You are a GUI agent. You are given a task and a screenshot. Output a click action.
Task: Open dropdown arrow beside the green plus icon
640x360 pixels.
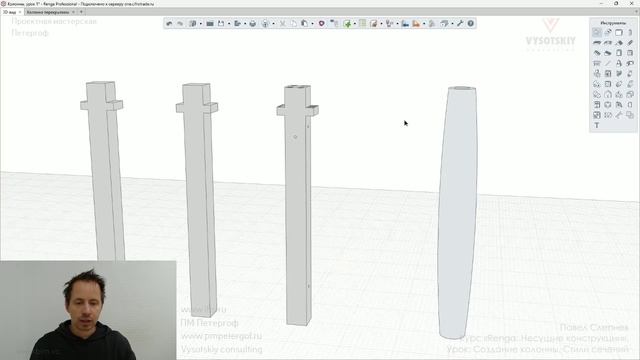click(x=354, y=24)
